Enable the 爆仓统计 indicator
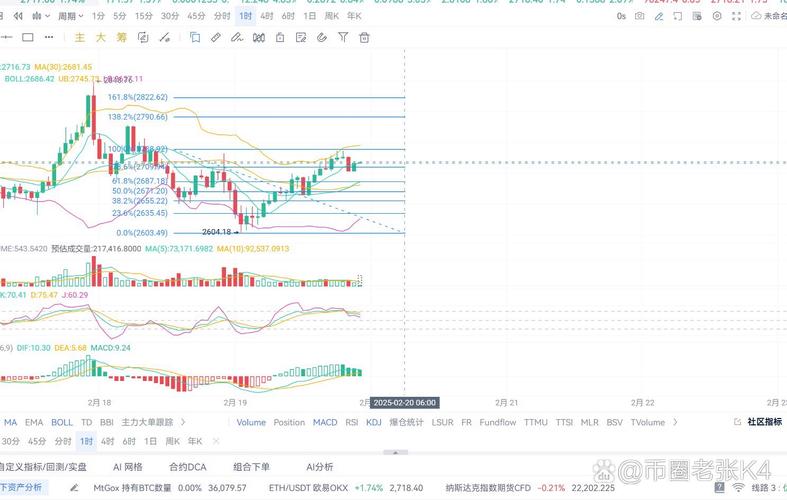This screenshot has height=500, width=787. pyautogui.click(x=407, y=422)
